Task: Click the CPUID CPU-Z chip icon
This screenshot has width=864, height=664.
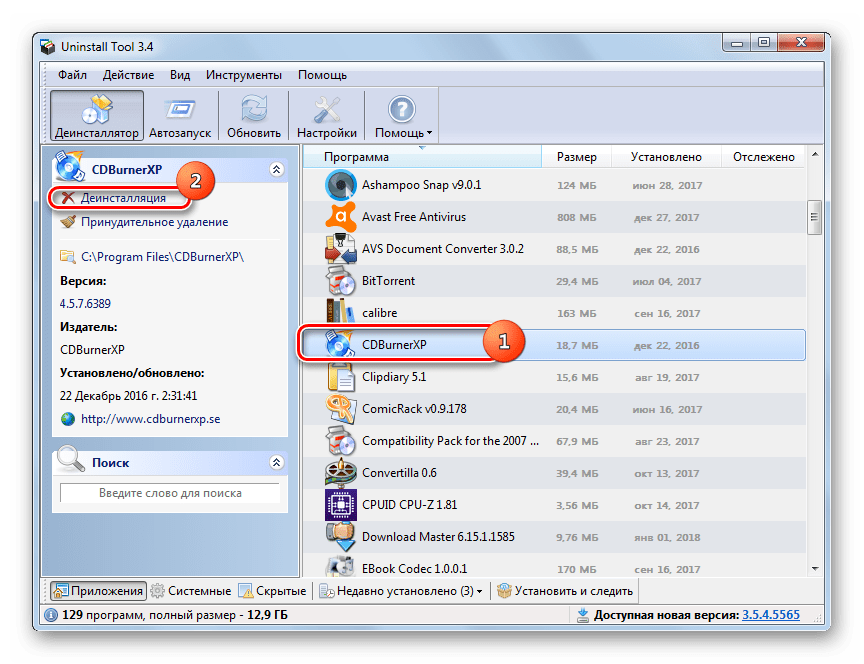Action: coord(341,505)
